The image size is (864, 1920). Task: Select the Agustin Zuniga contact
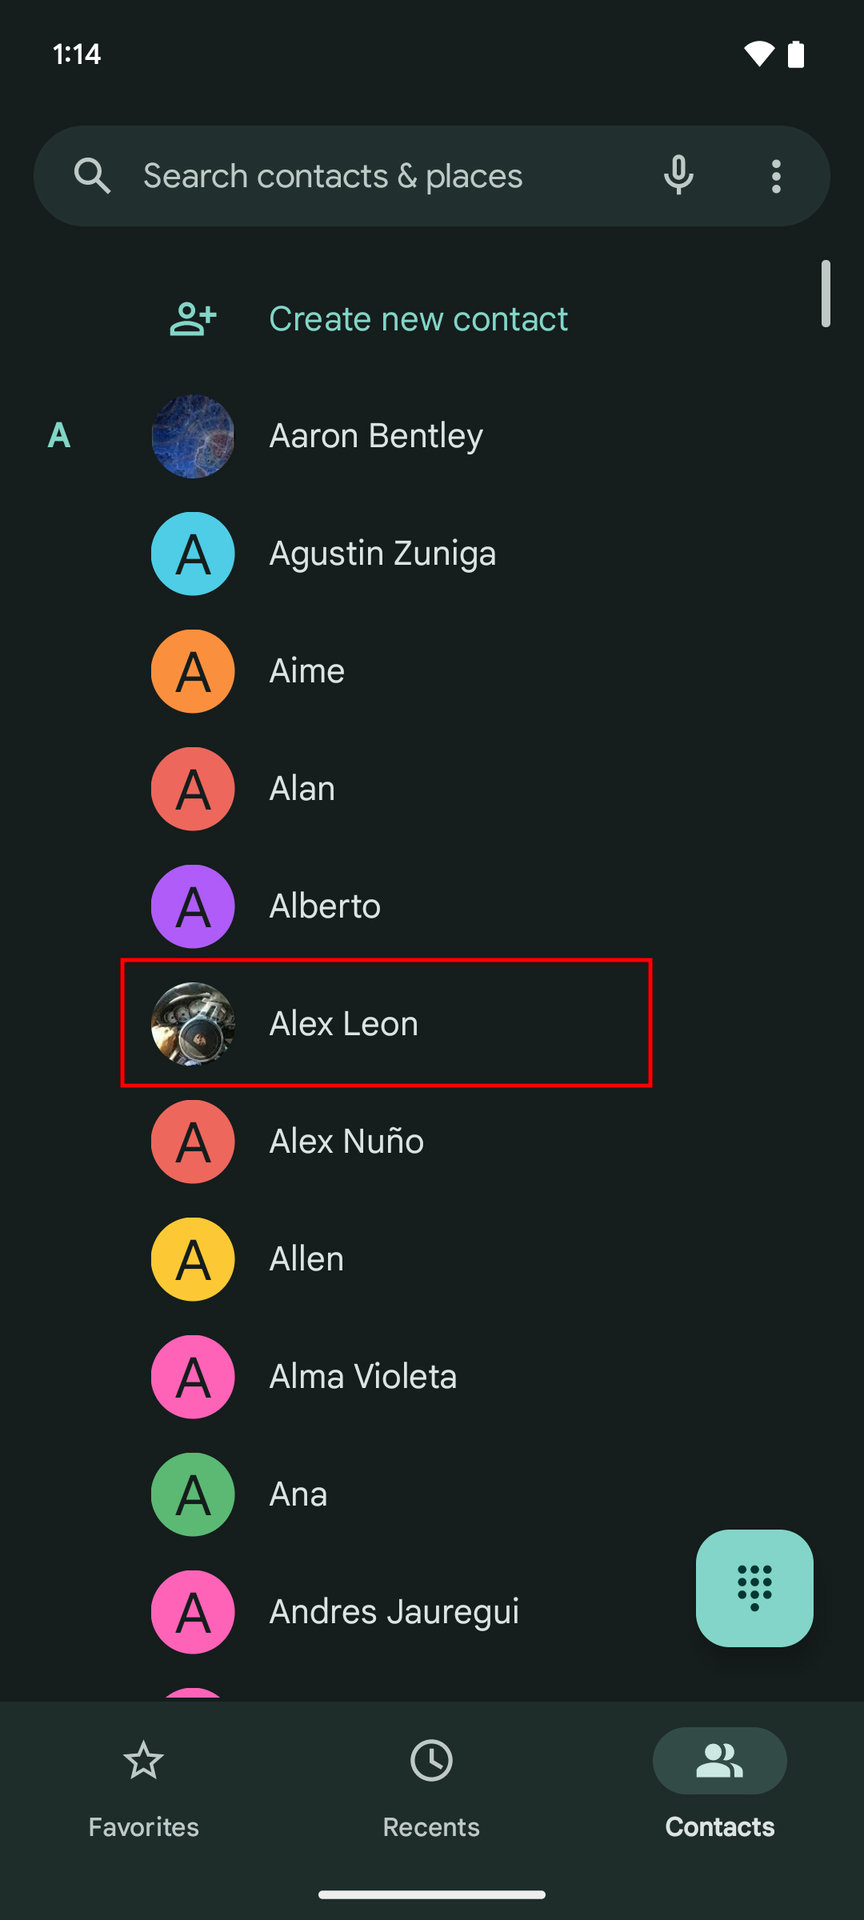coord(382,553)
